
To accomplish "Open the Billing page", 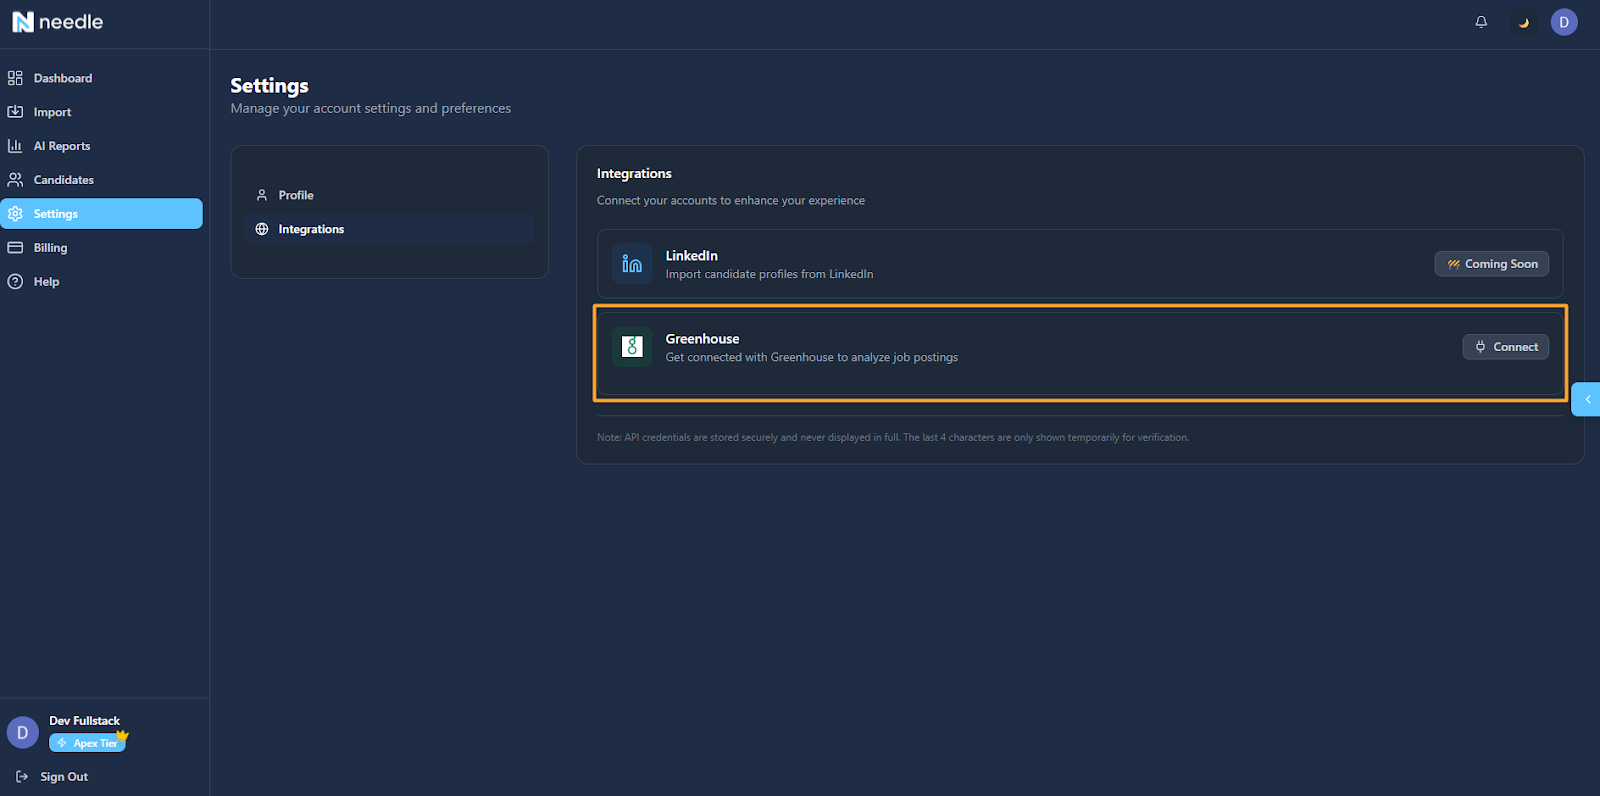I will pos(50,248).
